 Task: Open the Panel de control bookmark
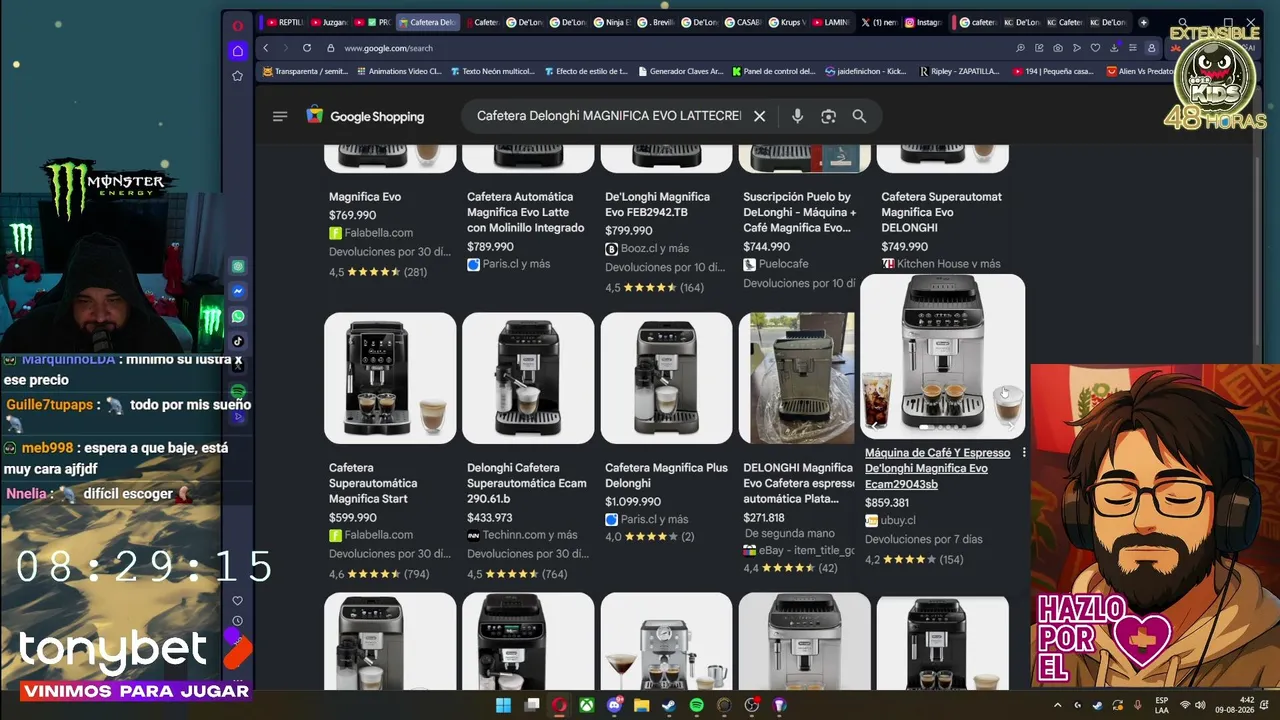(x=774, y=71)
